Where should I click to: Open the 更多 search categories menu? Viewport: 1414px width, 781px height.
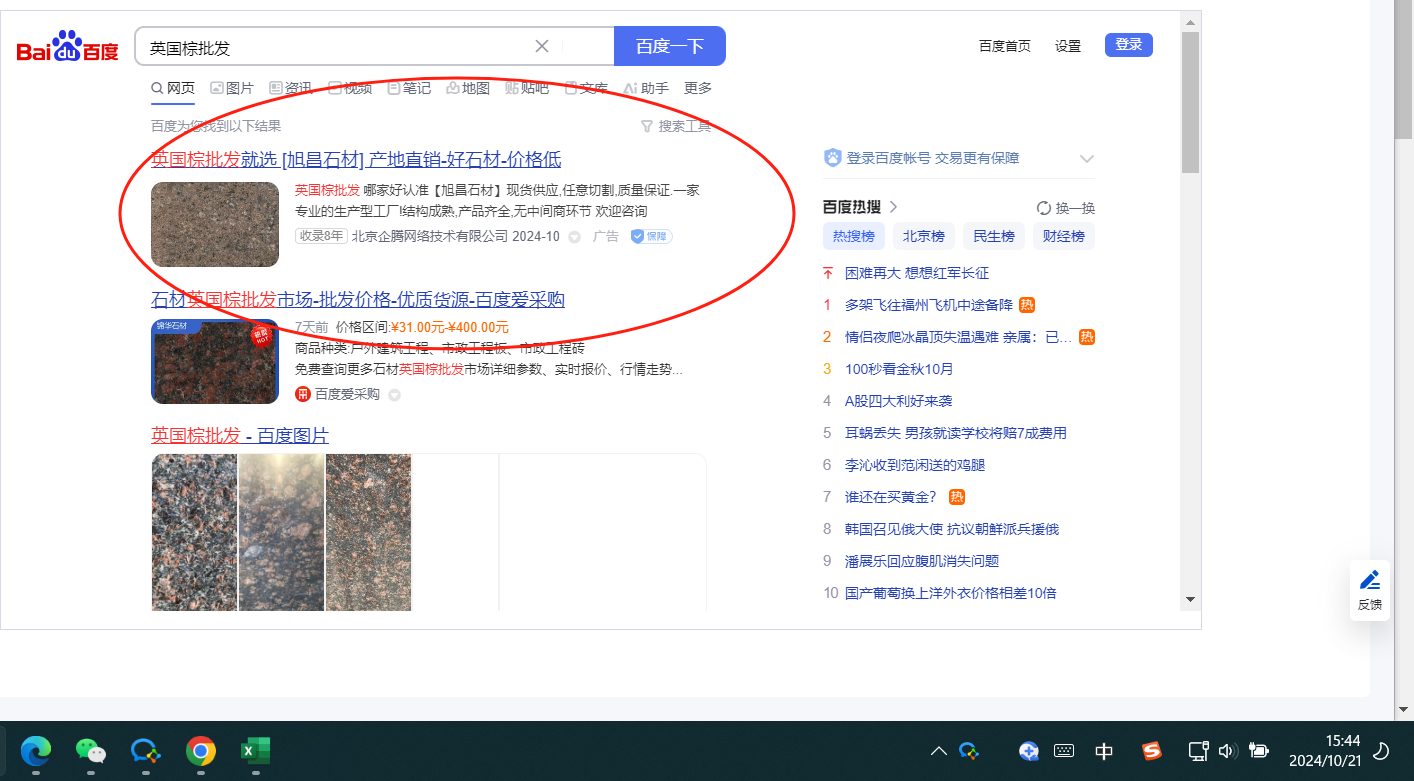coord(698,88)
